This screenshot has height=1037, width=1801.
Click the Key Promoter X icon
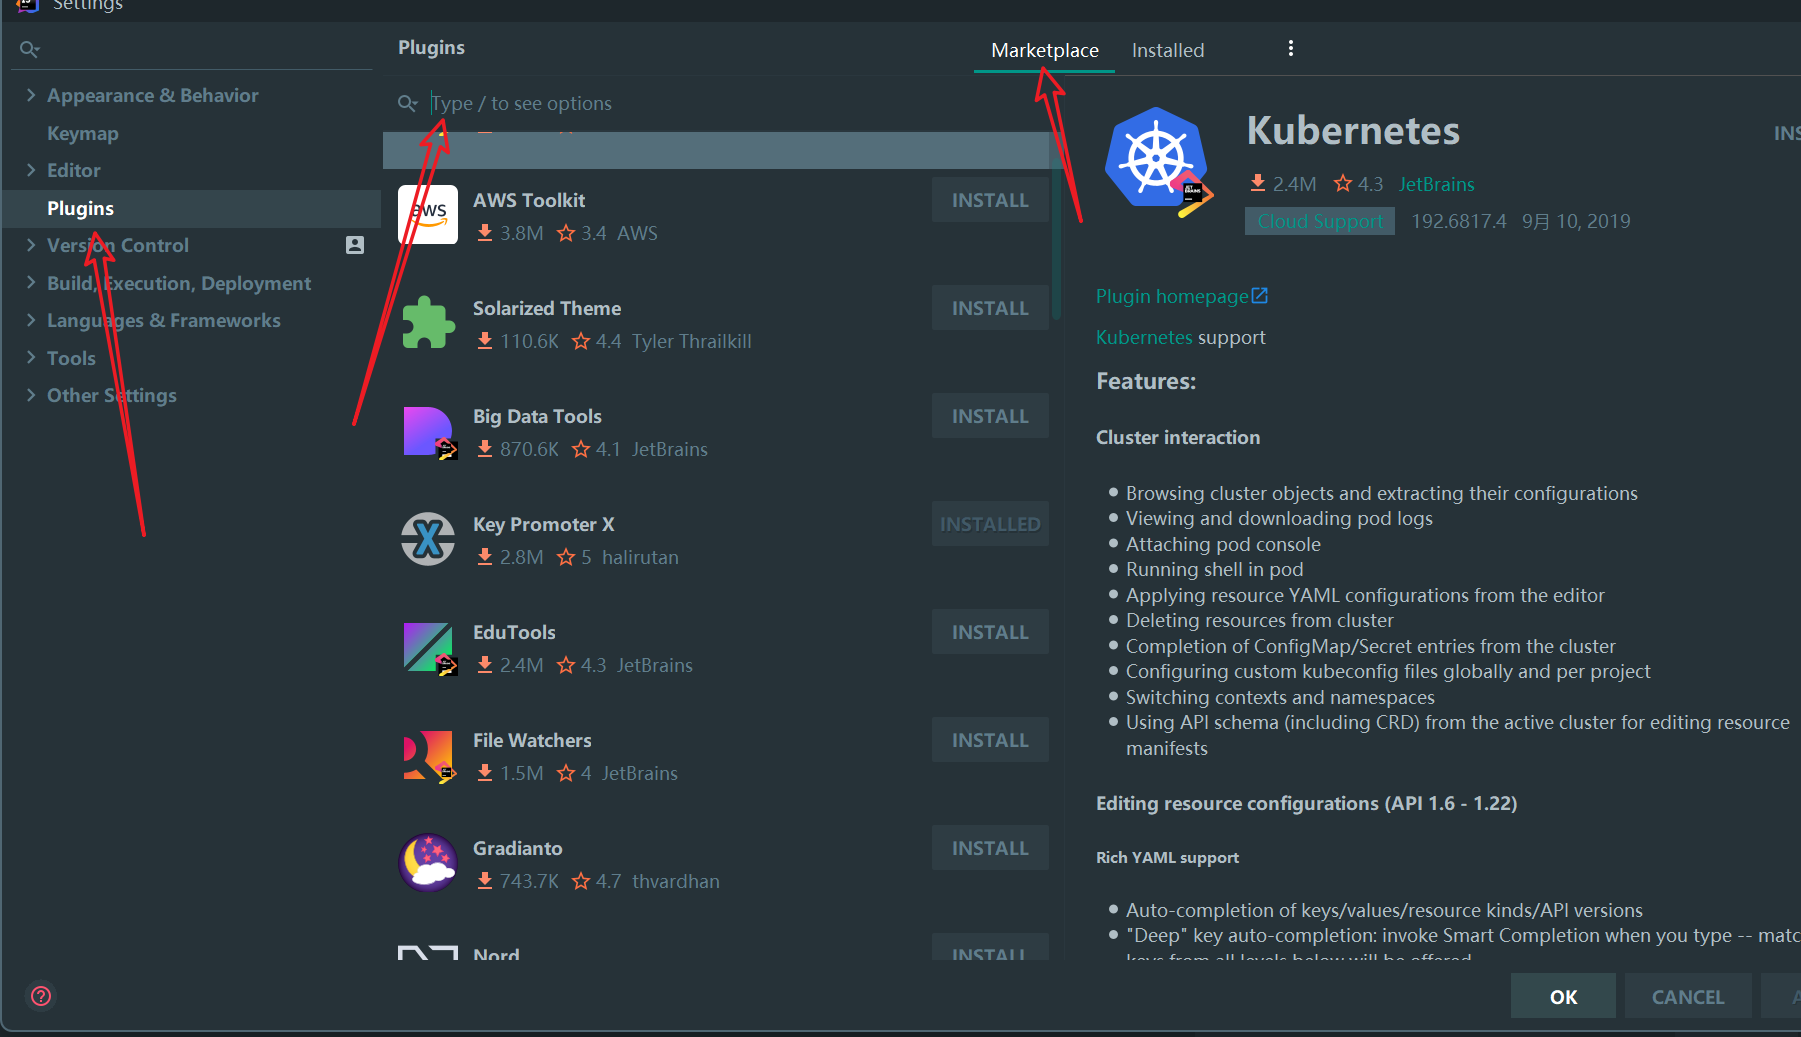click(x=428, y=539)
